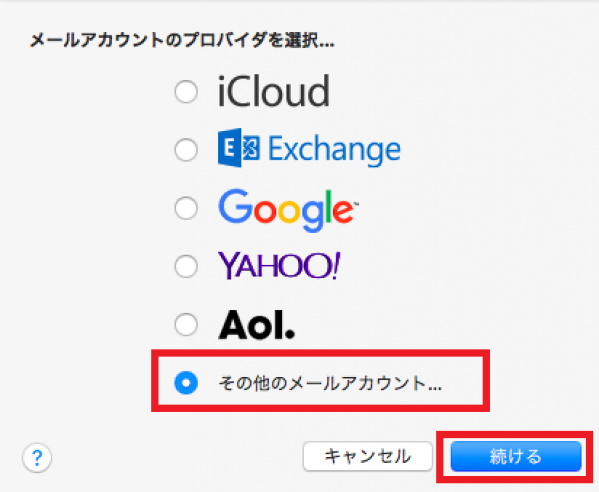Click the キャンセル button
Screen dimensions: 599x492
point(367,456)
